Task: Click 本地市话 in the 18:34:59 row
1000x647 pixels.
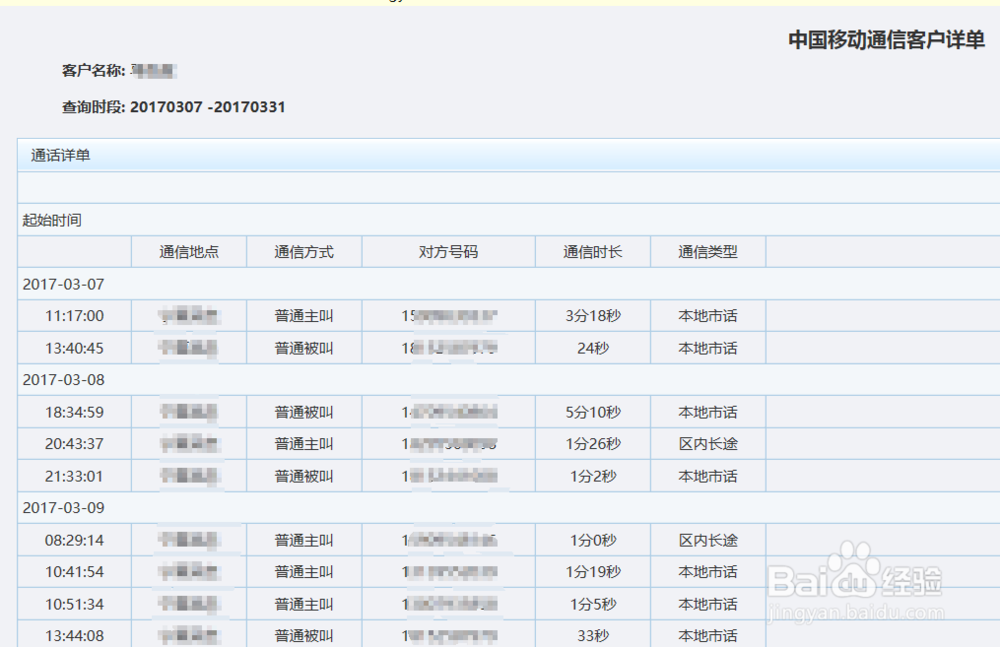Action: point(708,412)
